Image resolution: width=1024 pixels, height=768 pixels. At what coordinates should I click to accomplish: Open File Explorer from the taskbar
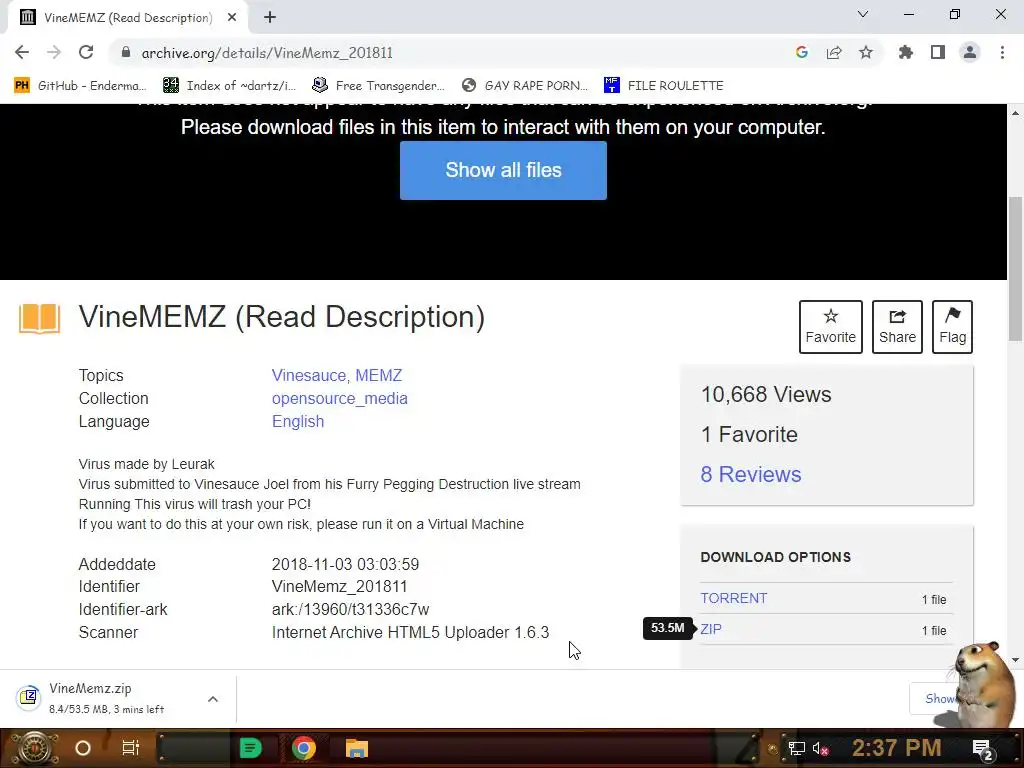357,748
